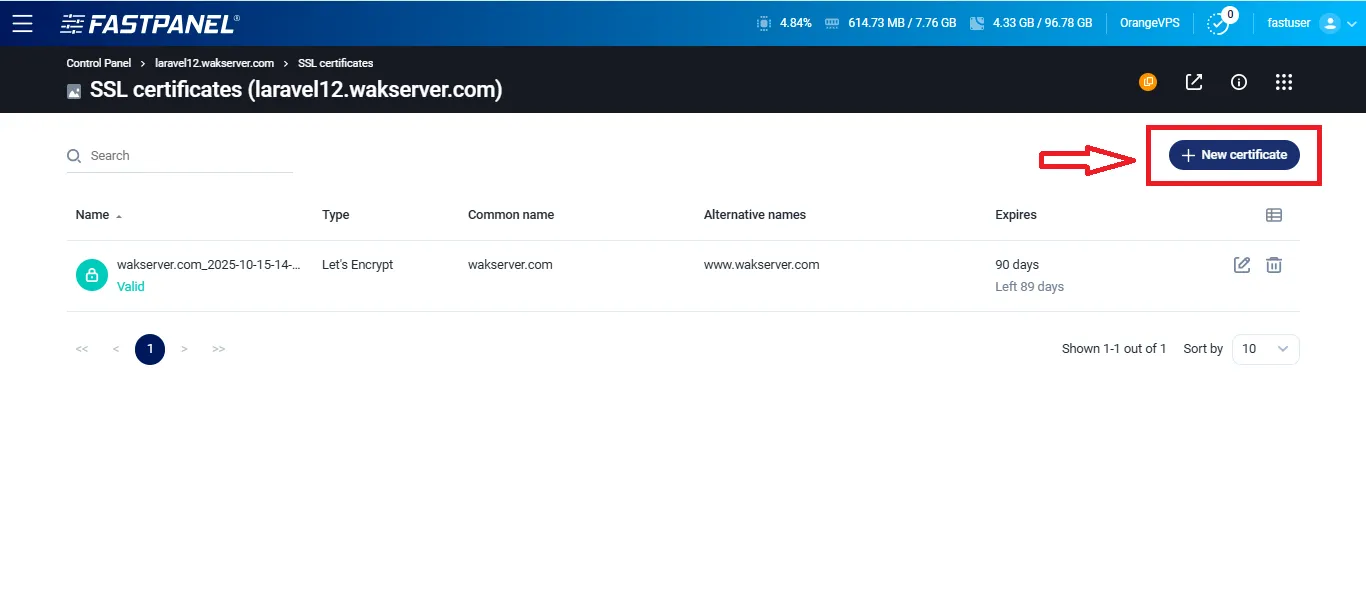Viewport: 1366px width, 599px height.
Task: Open the table column settings icon
Action: click(1274, 215)
